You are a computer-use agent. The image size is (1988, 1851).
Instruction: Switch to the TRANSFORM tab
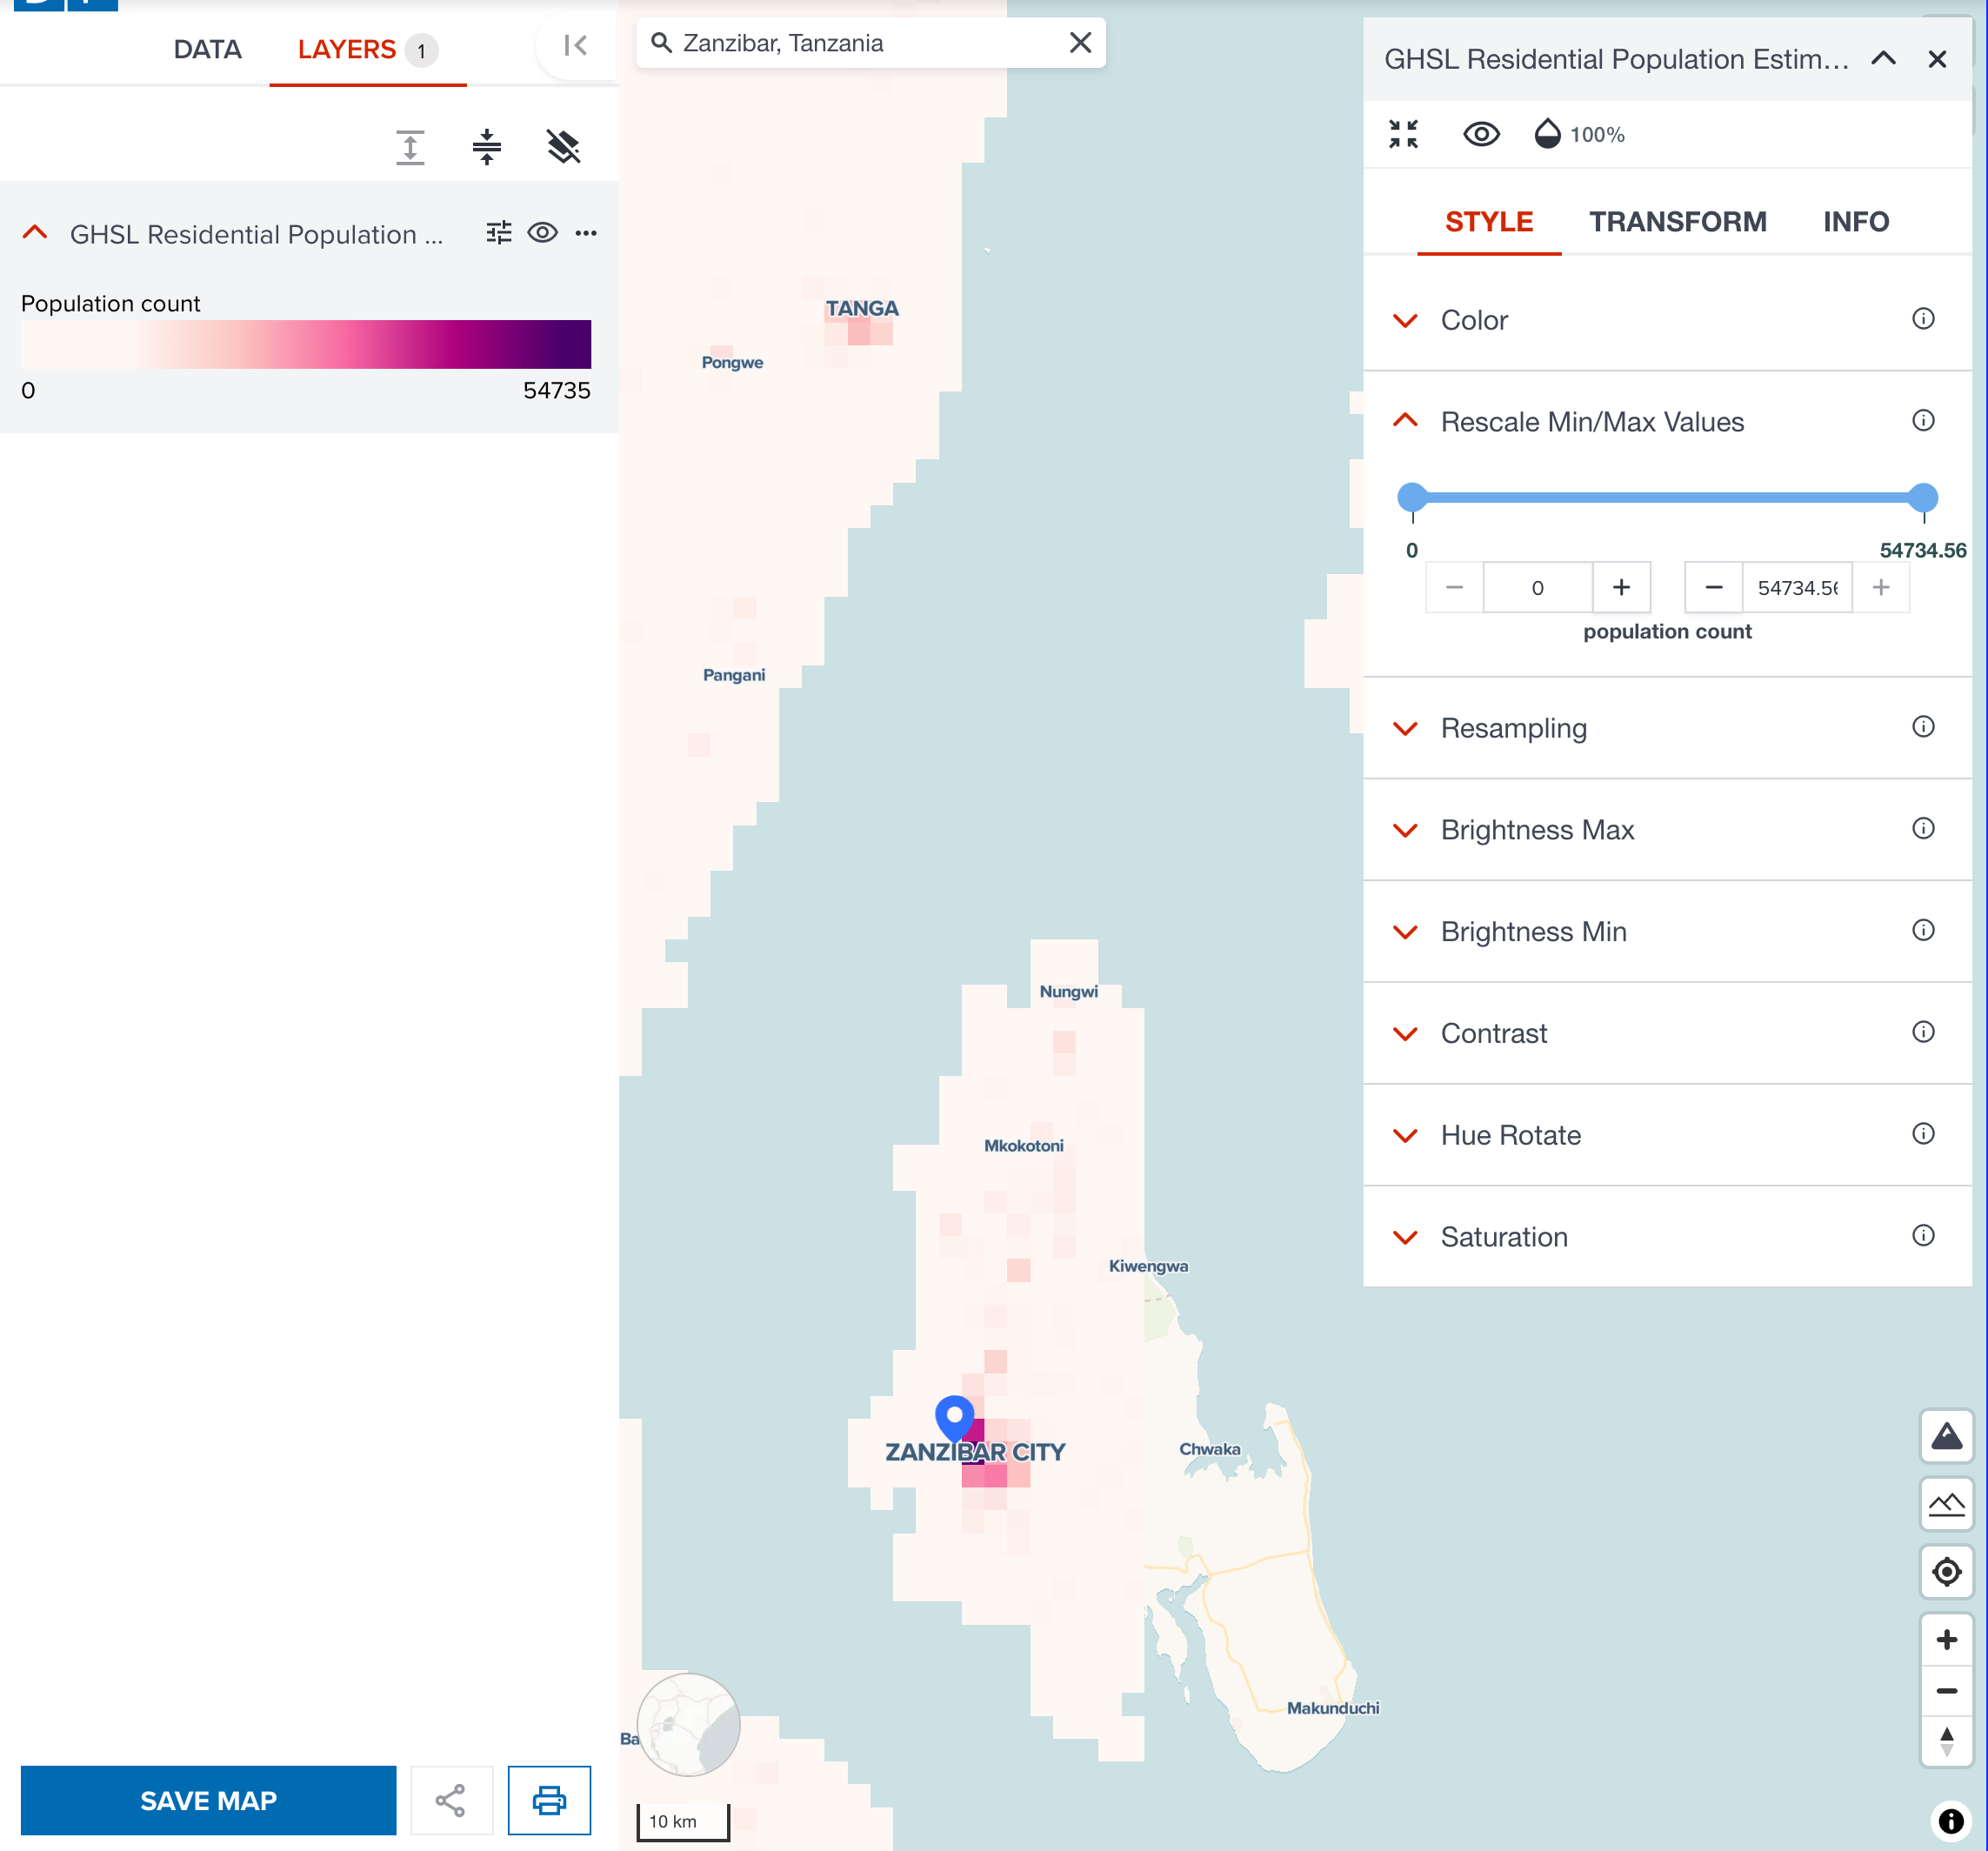[1677, 222]
